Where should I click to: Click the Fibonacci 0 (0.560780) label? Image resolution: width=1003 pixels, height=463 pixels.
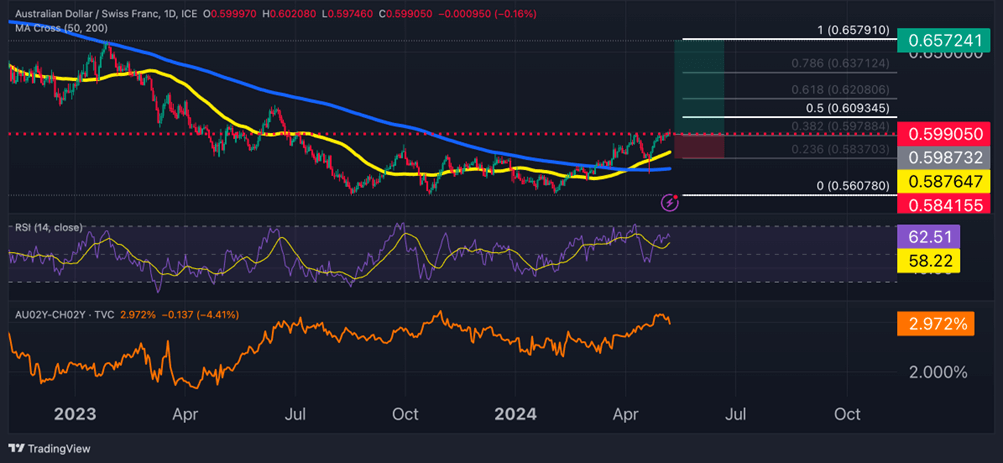[853, 186]
